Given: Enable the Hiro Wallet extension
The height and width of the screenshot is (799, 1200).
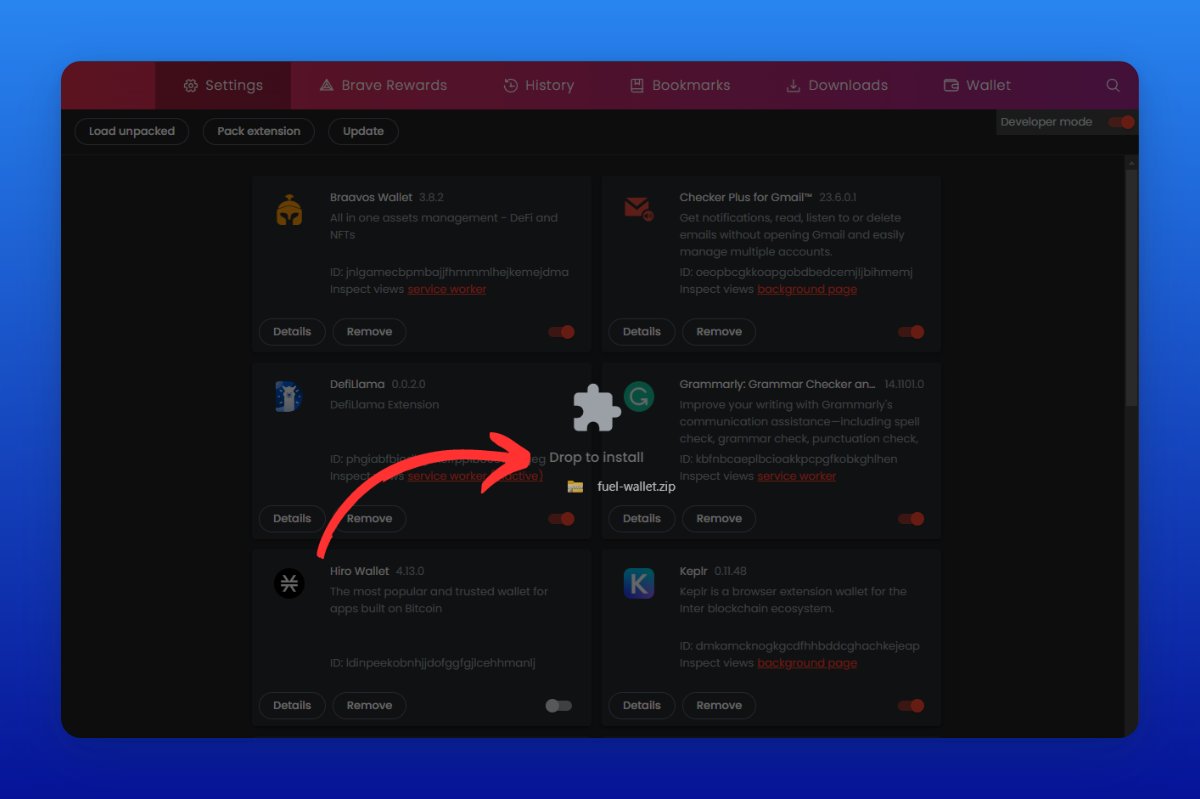Looking at the screenshot, I should point(559,706).
